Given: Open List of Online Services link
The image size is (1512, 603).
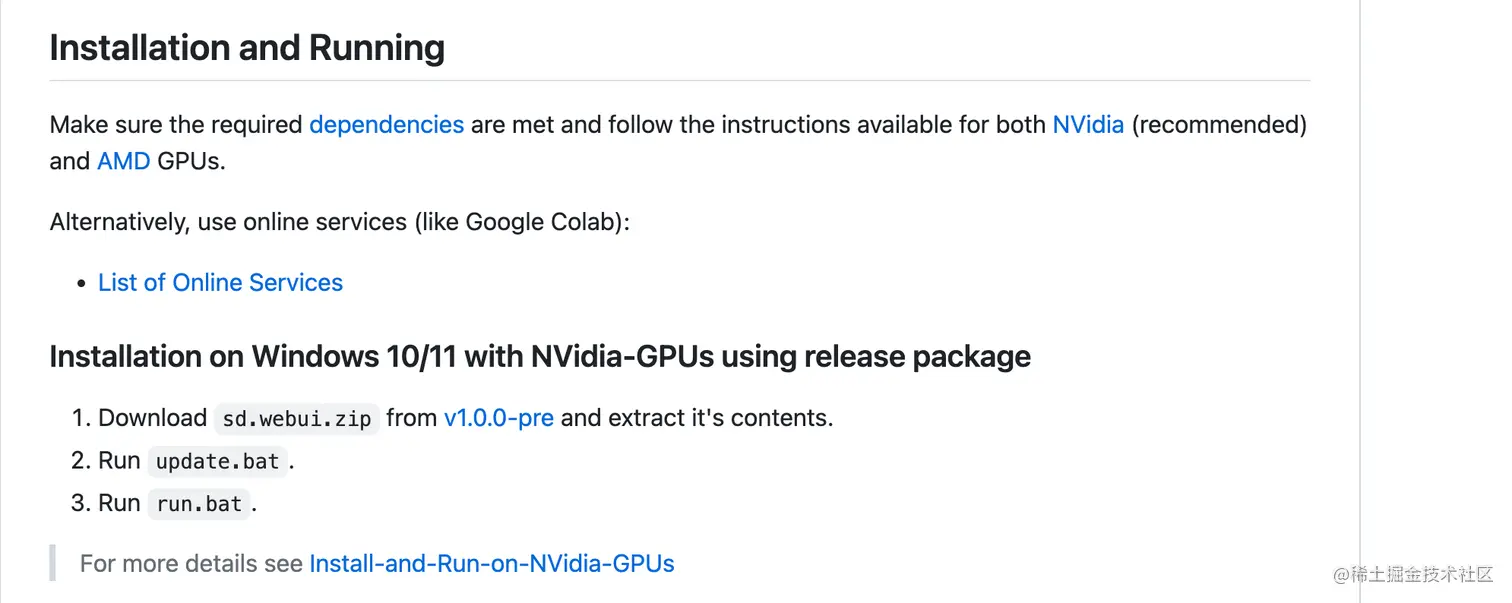Looking at the screenshot, I should click(x=220, y=283).
